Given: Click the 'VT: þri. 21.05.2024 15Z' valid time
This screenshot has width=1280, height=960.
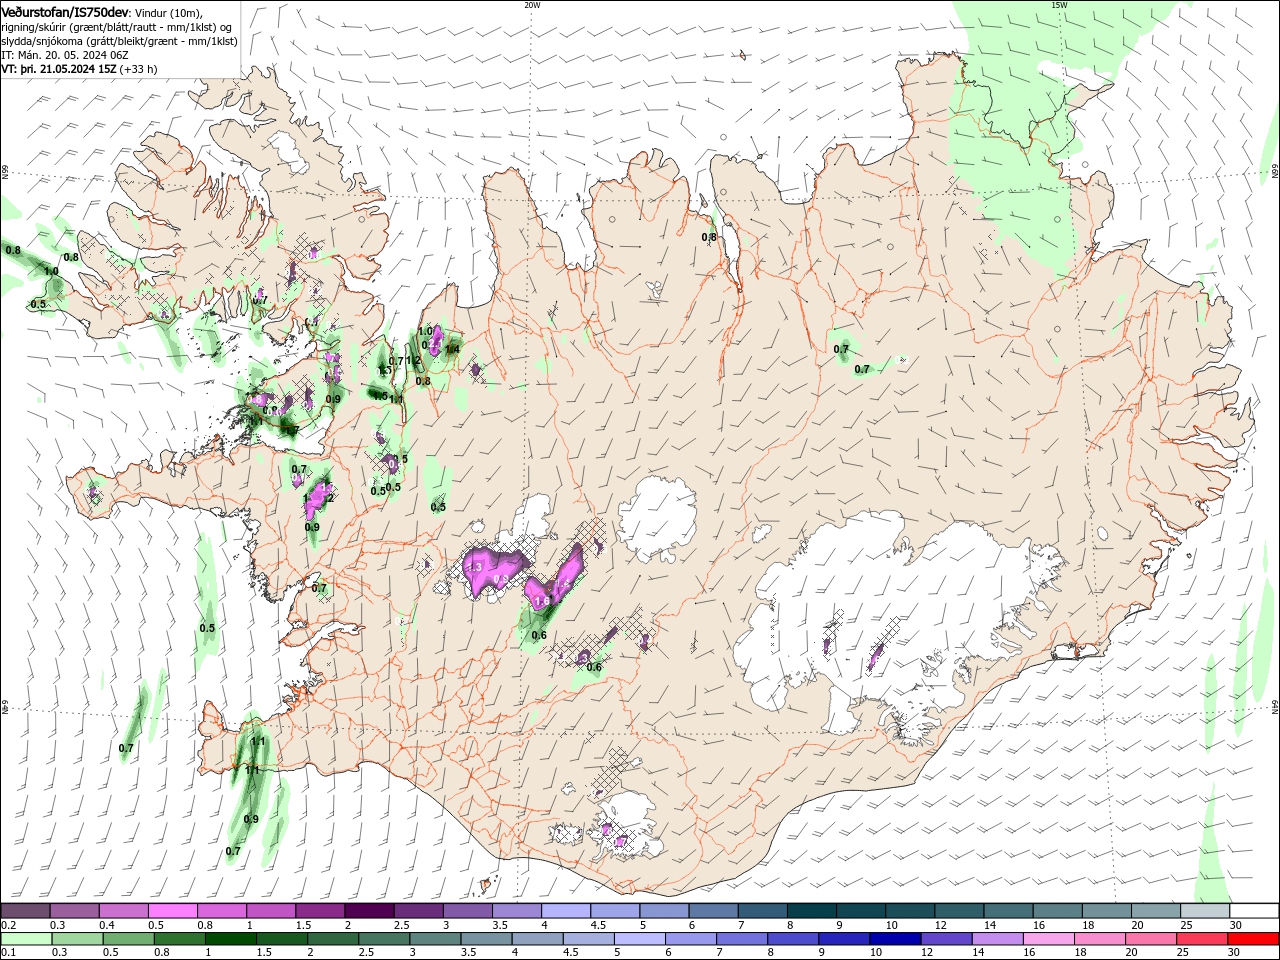Looking at the screenshot, I should point(59,69).
